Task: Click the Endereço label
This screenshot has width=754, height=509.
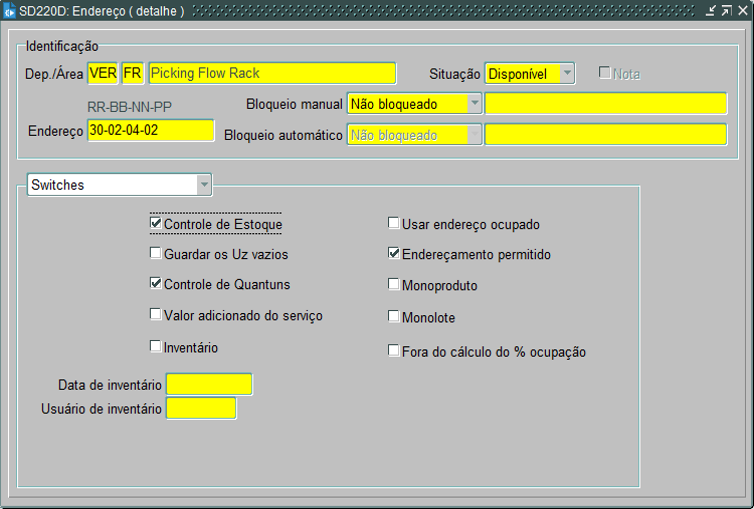Action: tap(55, 131)
